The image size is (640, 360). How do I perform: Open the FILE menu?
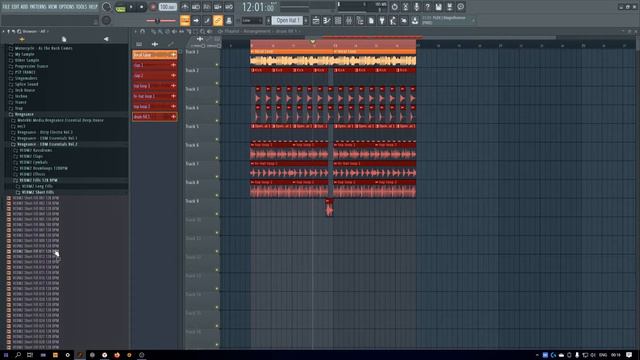[x=6, y=7]
